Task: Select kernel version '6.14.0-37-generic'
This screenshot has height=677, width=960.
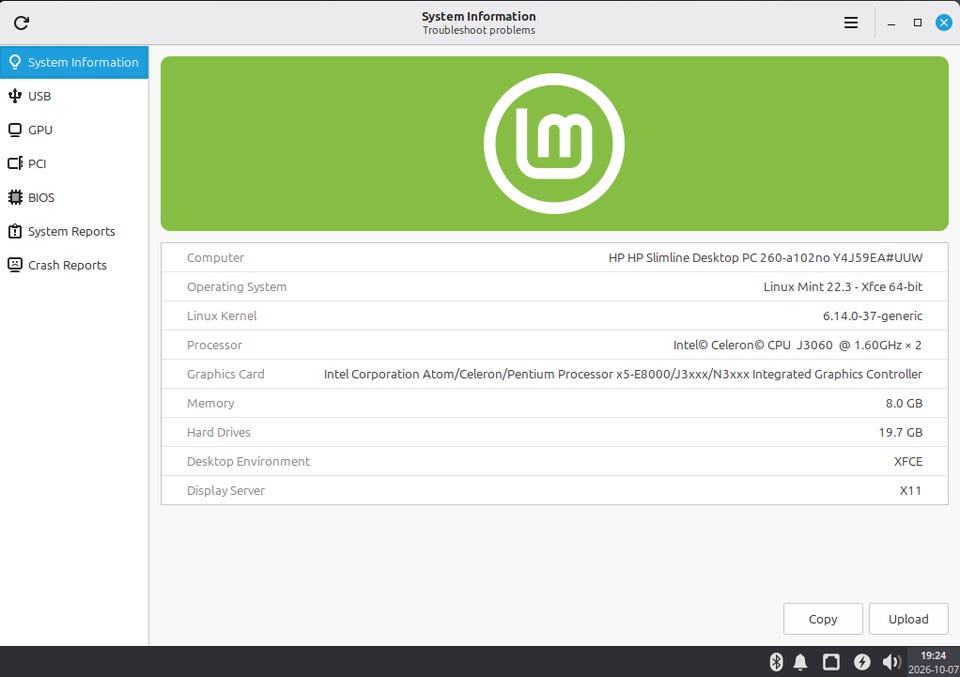Action: click(x=872, y=316)
